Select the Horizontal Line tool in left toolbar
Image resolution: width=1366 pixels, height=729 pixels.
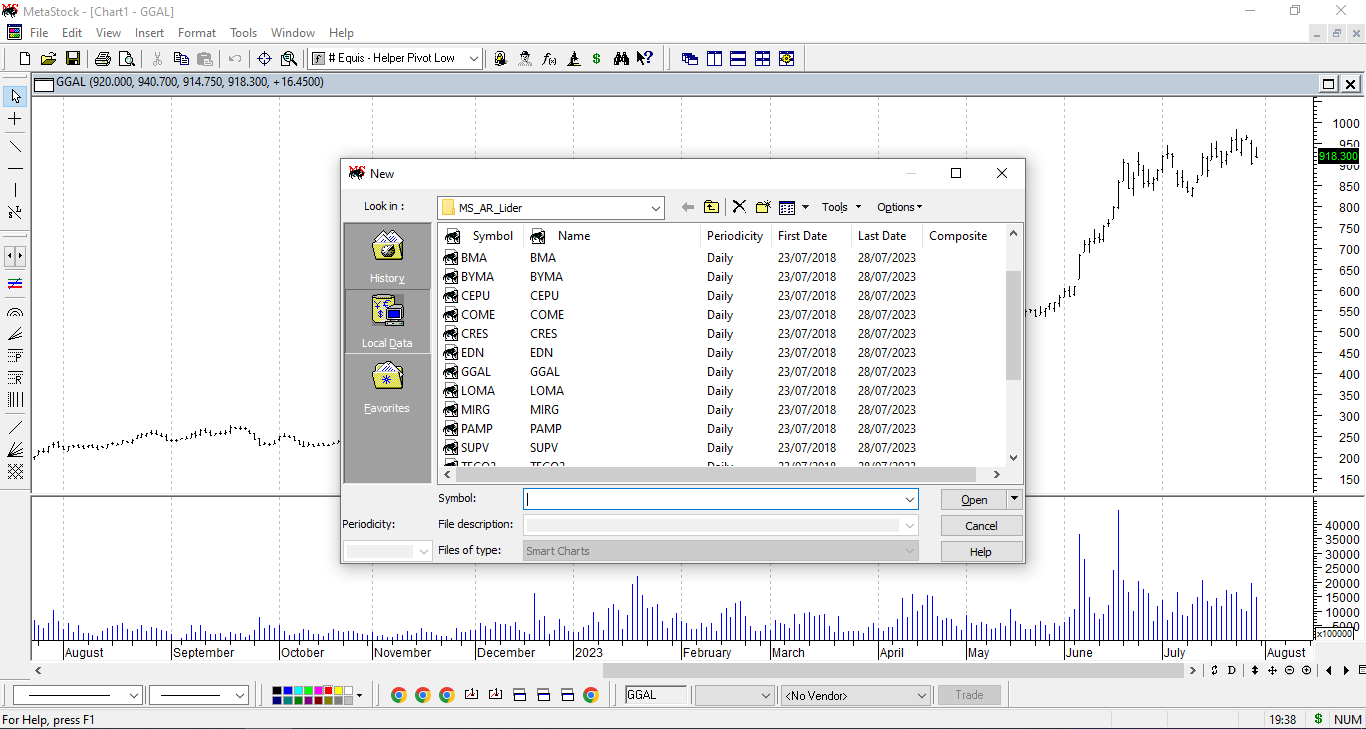[15, 168]
